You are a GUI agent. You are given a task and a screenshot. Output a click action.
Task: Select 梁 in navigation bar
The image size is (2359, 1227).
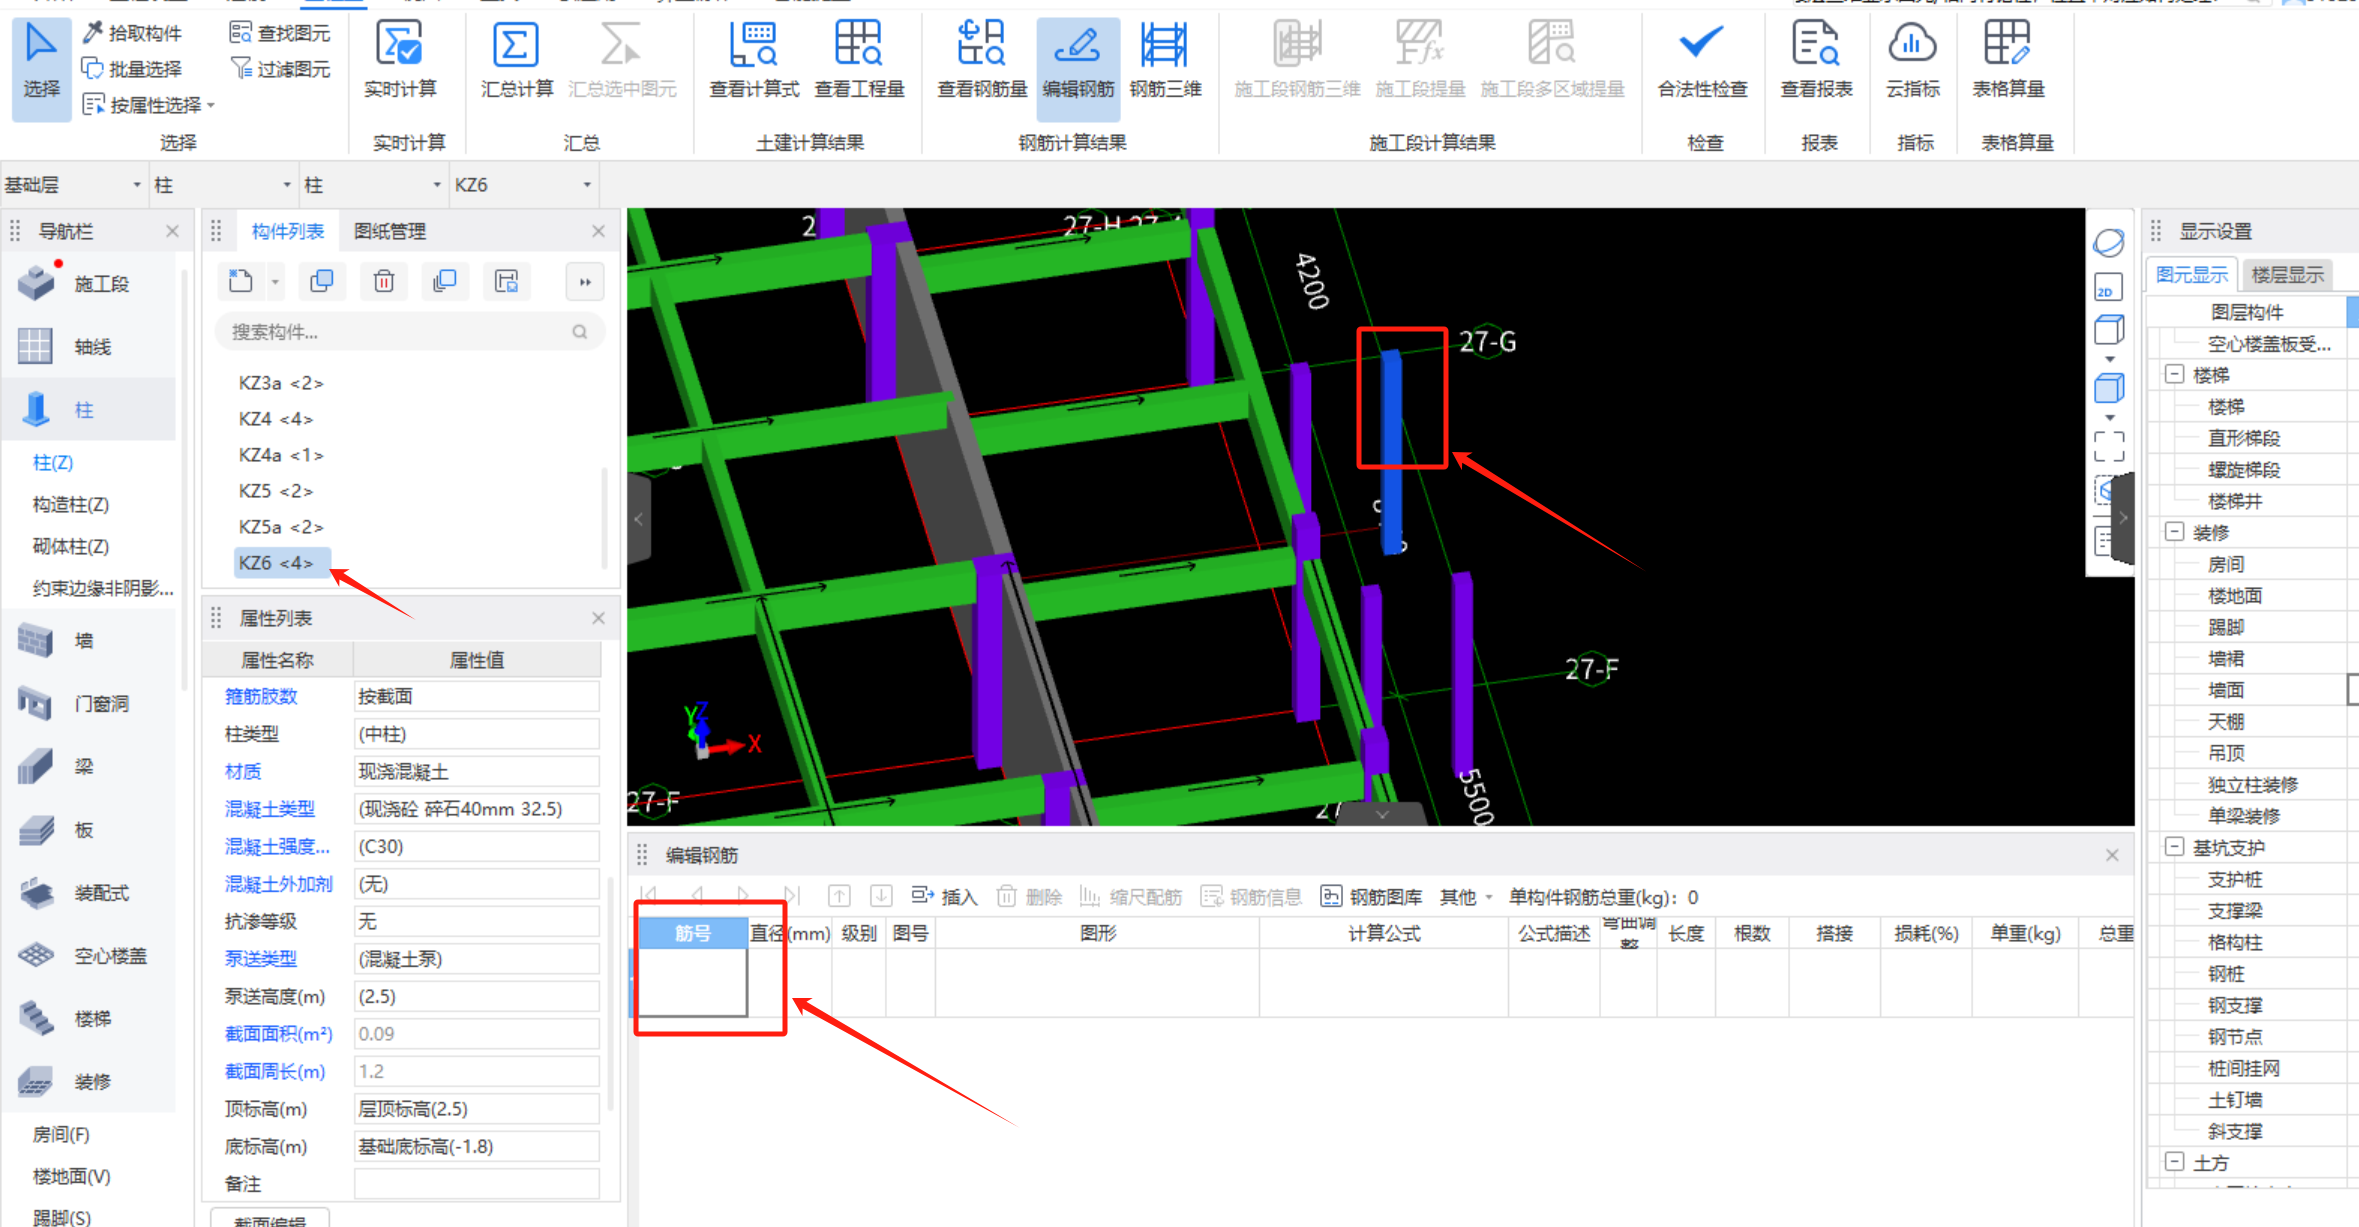pos(88,766)
